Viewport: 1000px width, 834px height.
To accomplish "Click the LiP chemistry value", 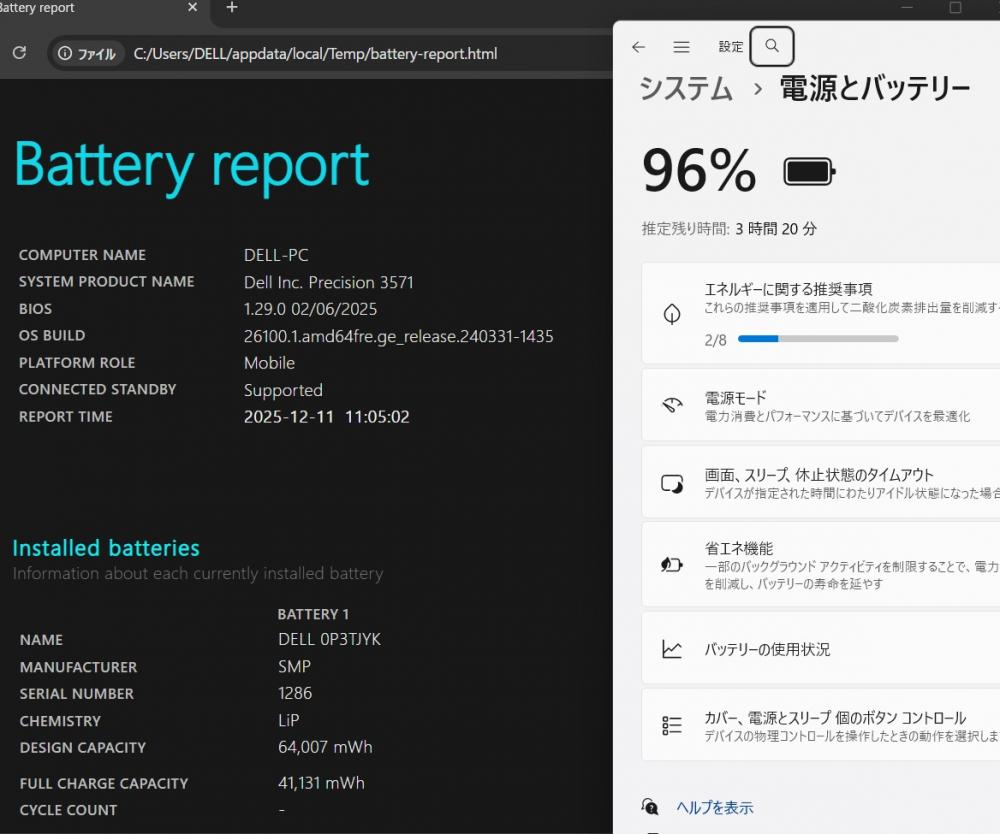I will click(x=288, y=720).
